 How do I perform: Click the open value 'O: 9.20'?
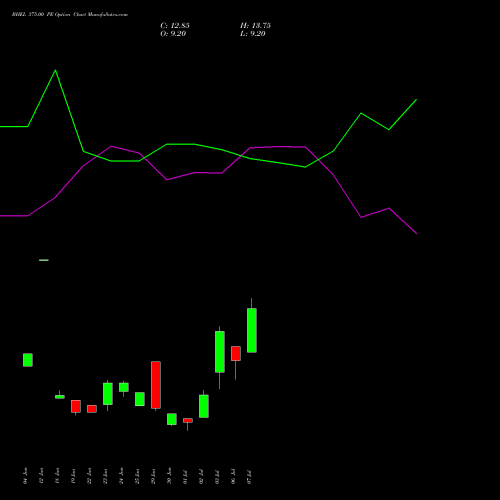[173, 34]
